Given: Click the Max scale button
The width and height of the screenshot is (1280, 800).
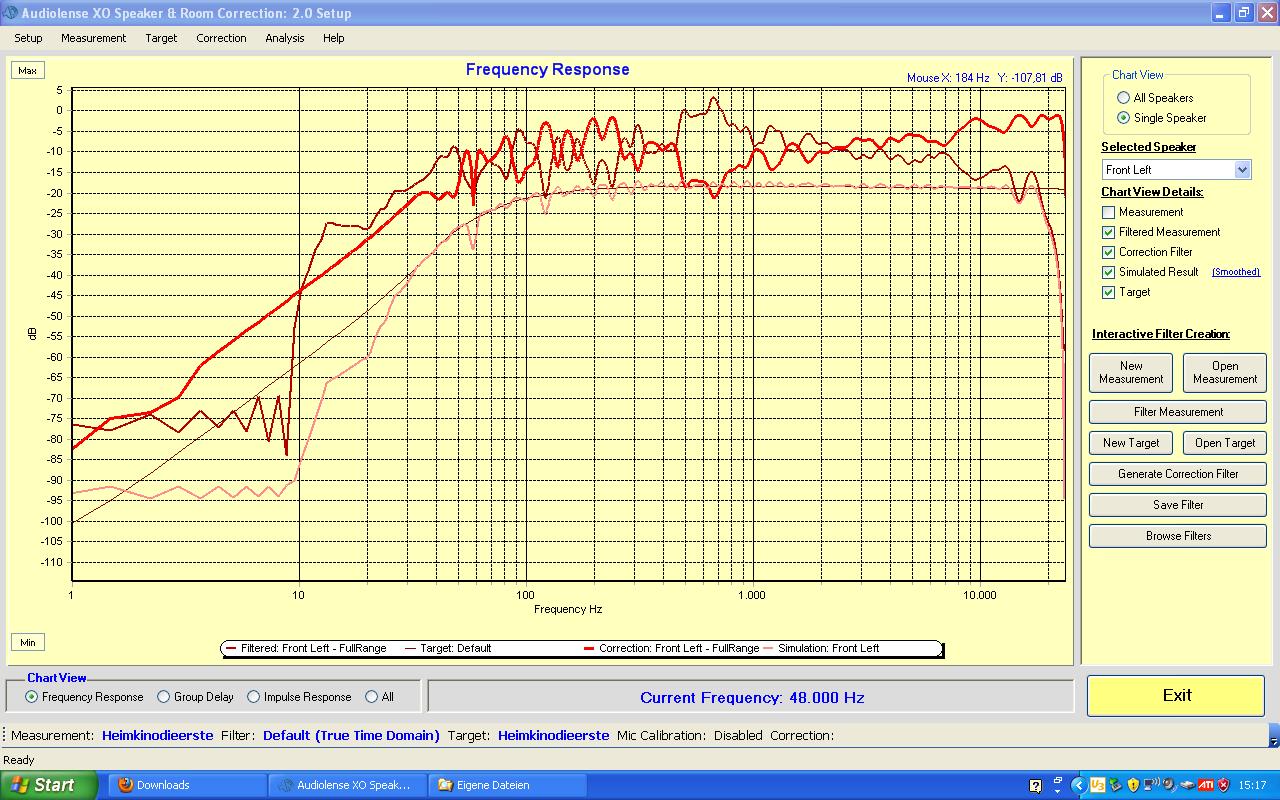Looking at the screenshot, I should tap(27, 70).
